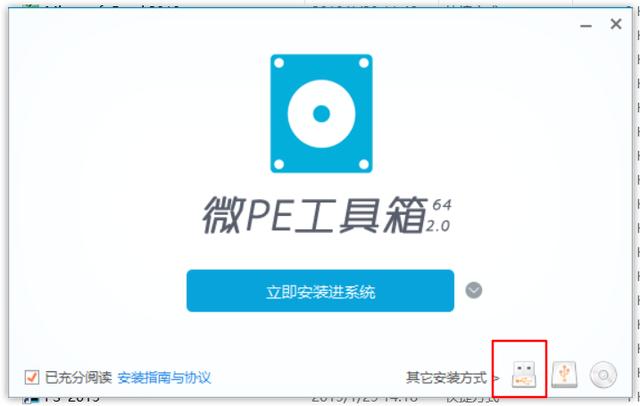This screenshot has height=406, width=640.
Task: Open the 安装指南与协议 link
Action: pos(164,377)
